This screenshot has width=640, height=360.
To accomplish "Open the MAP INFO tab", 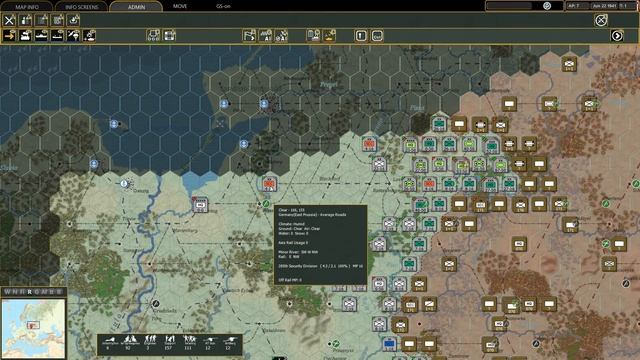I will (x=27, y=7).
